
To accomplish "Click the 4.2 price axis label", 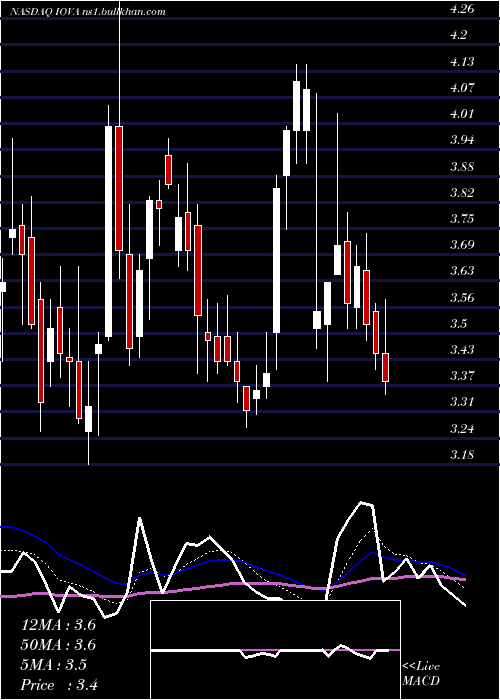I will click(x=459, y=35).
